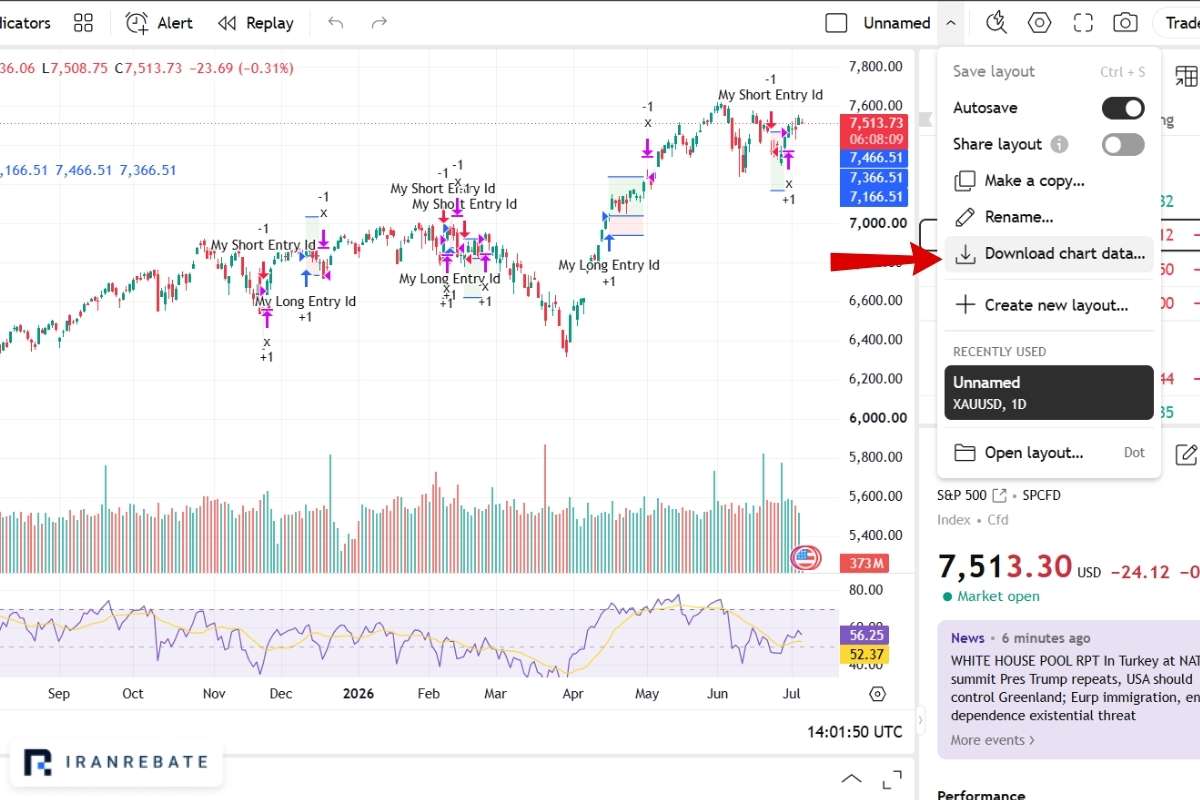
Task: Expand the bottom panel up chevron
Action: click(851, 778)
